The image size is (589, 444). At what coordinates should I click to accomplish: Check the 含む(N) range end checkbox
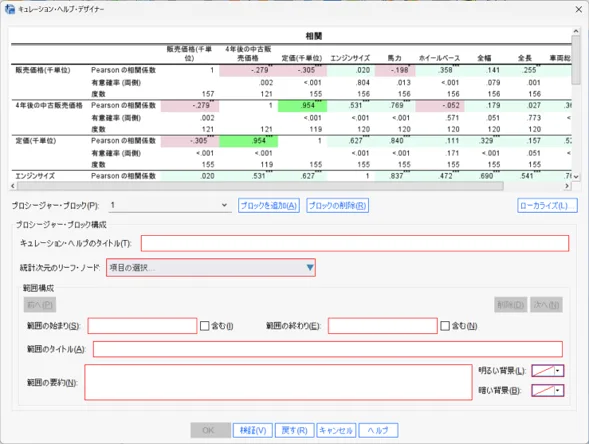pos(445,326)
